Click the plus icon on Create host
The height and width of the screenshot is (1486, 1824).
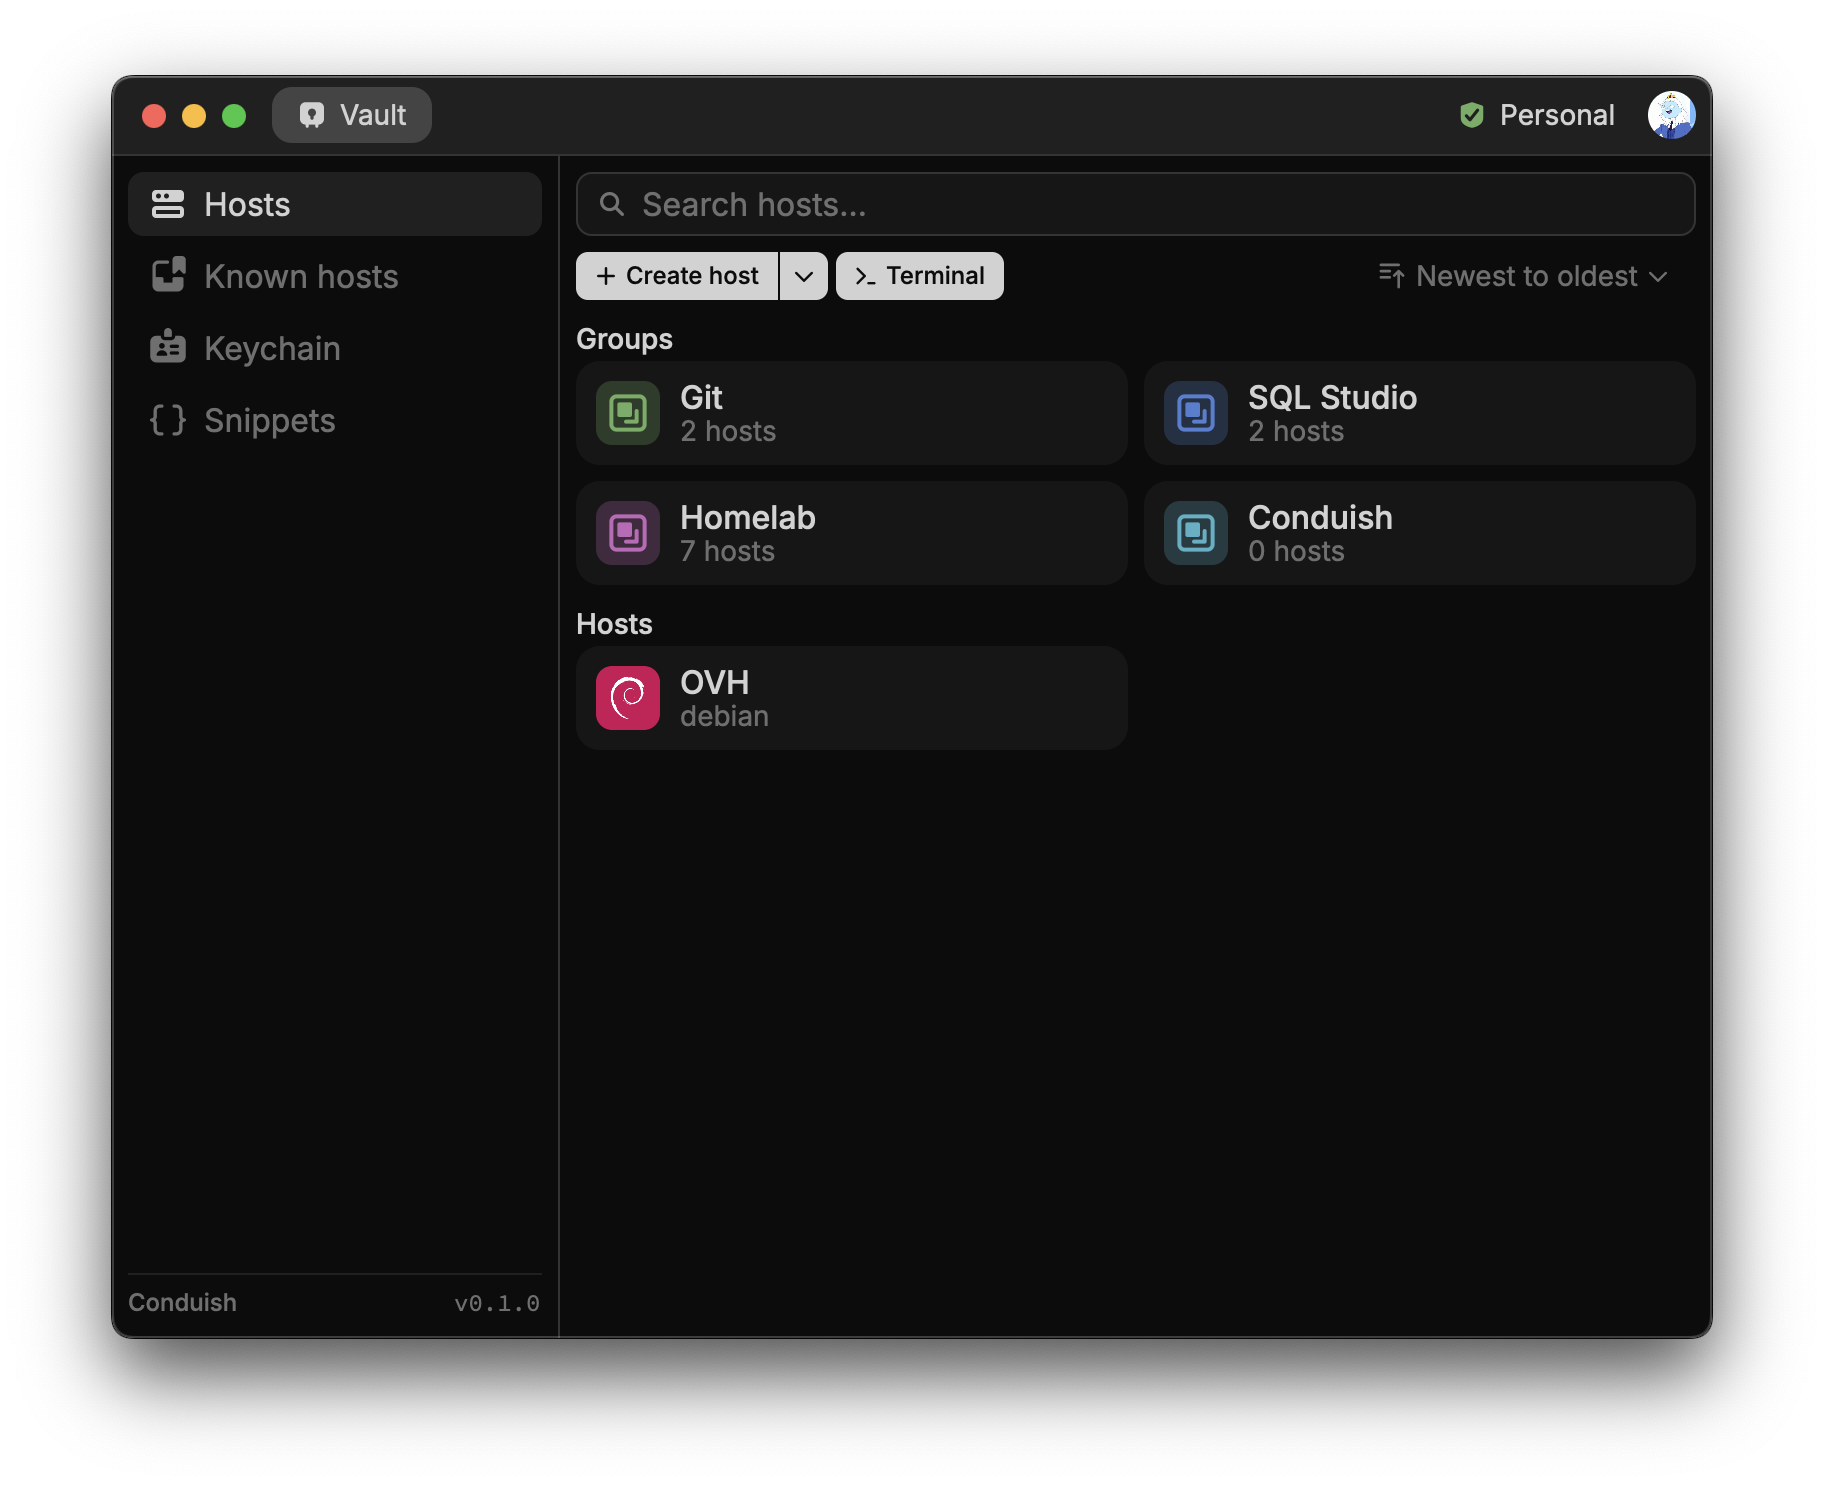(606, 276)
